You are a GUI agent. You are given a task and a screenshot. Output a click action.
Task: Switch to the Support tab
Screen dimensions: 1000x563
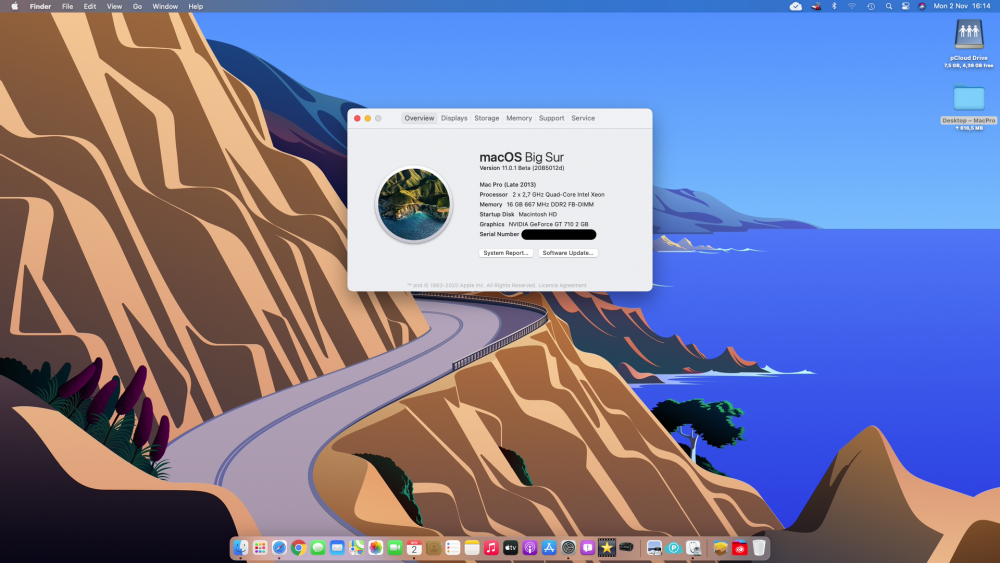[552, 118]
